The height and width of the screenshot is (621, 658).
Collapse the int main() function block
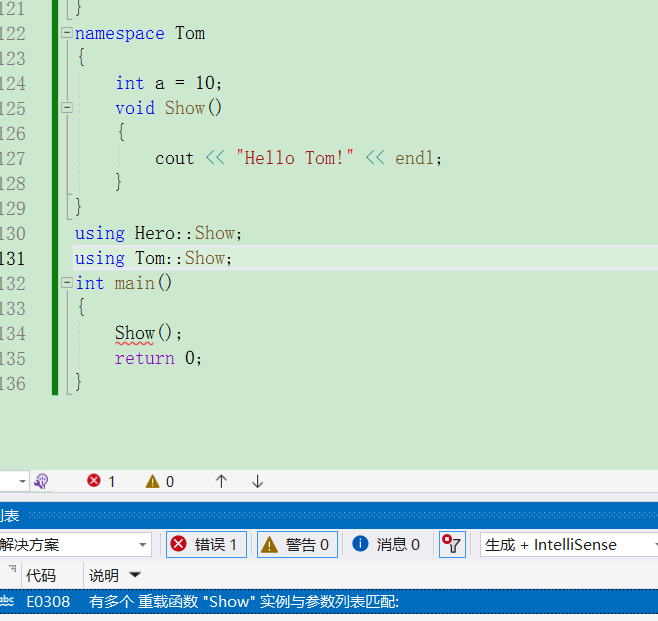67,283
